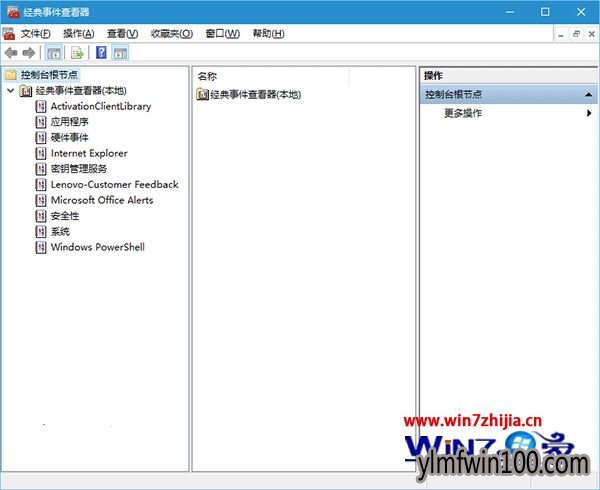This screenshot has height=490, width=600.
Task: Open the 收藏夹(O) menu
Action: pyautogui.click(x=172, y=34)
